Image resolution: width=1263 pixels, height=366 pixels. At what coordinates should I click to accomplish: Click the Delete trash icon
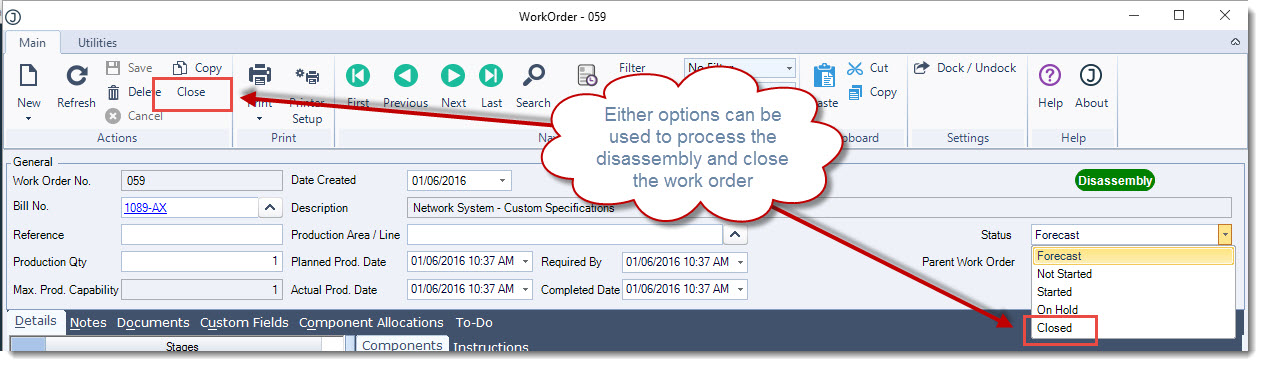coord(114,92)
